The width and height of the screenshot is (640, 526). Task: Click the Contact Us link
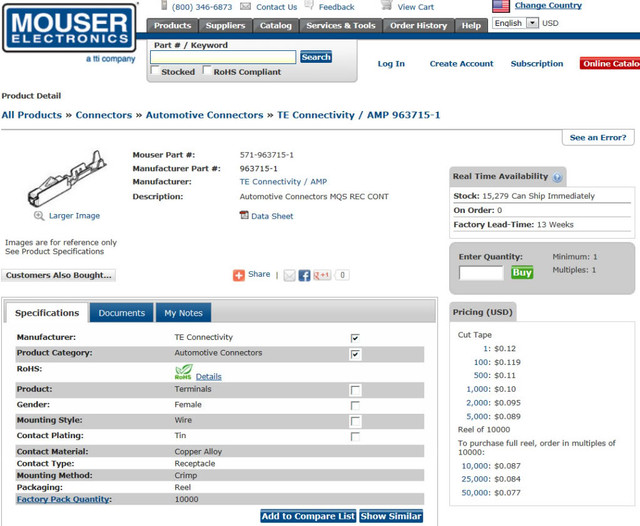[x=276, y=7]
